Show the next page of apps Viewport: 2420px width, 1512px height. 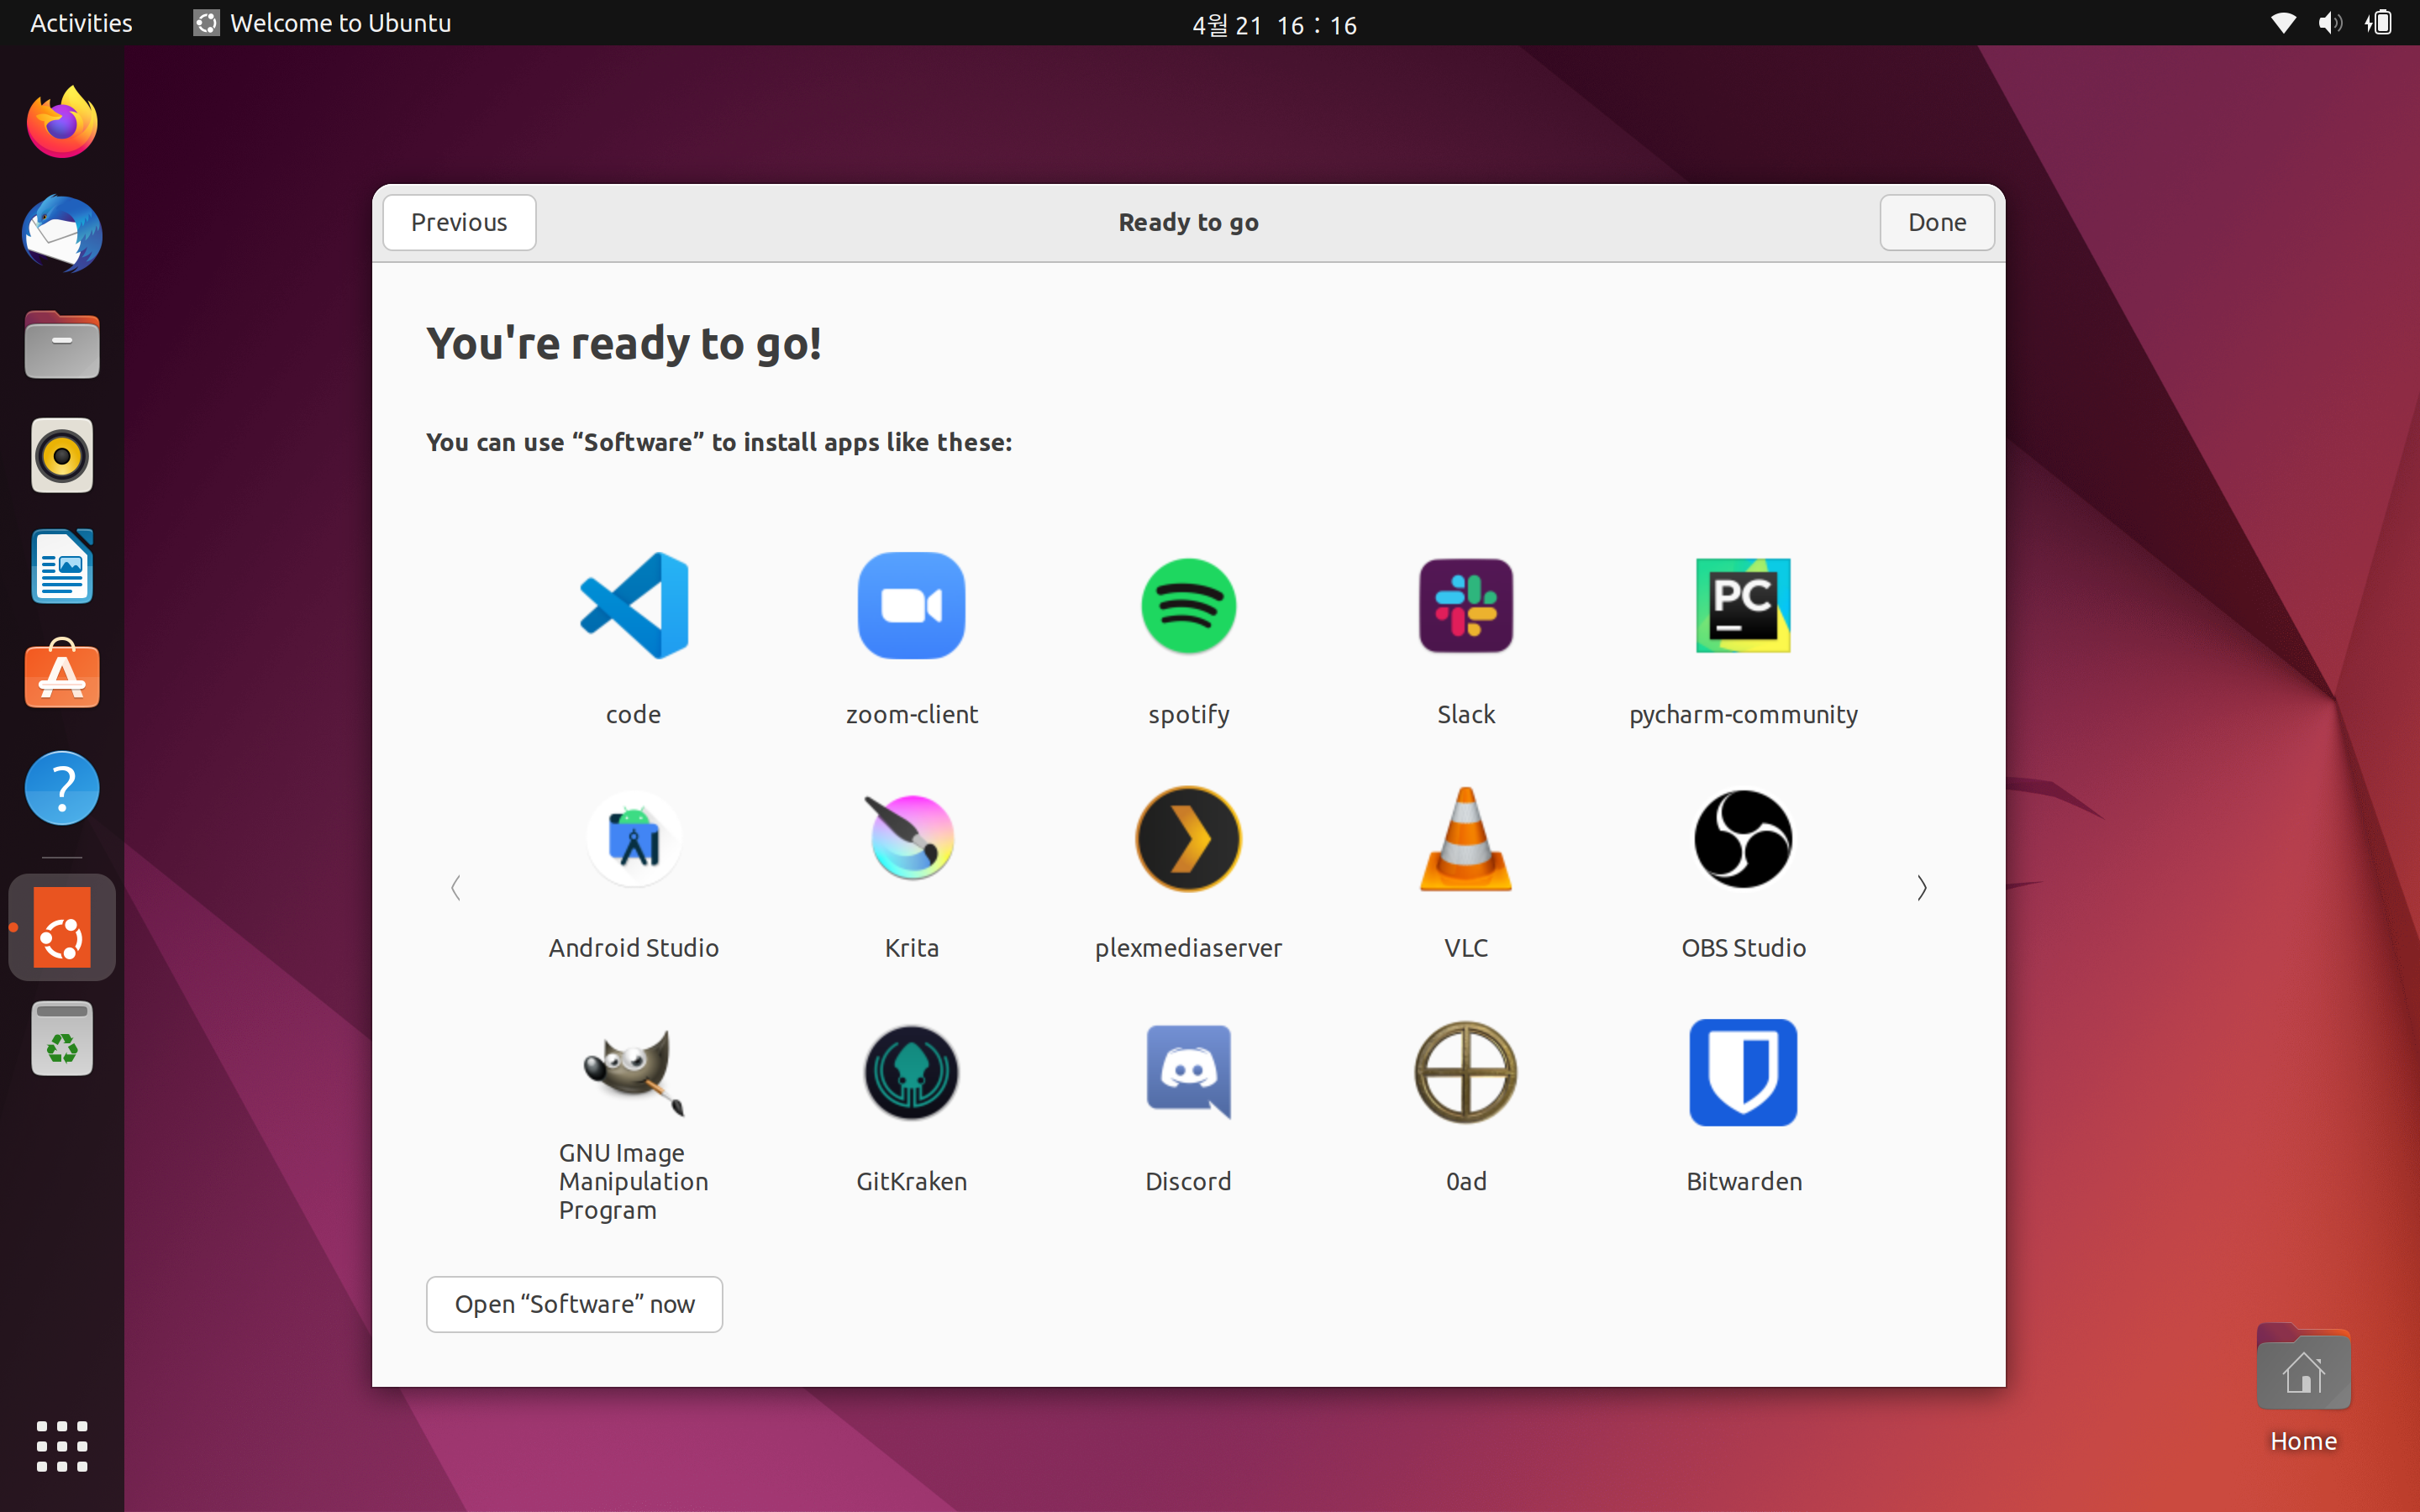coord(1921,888)
